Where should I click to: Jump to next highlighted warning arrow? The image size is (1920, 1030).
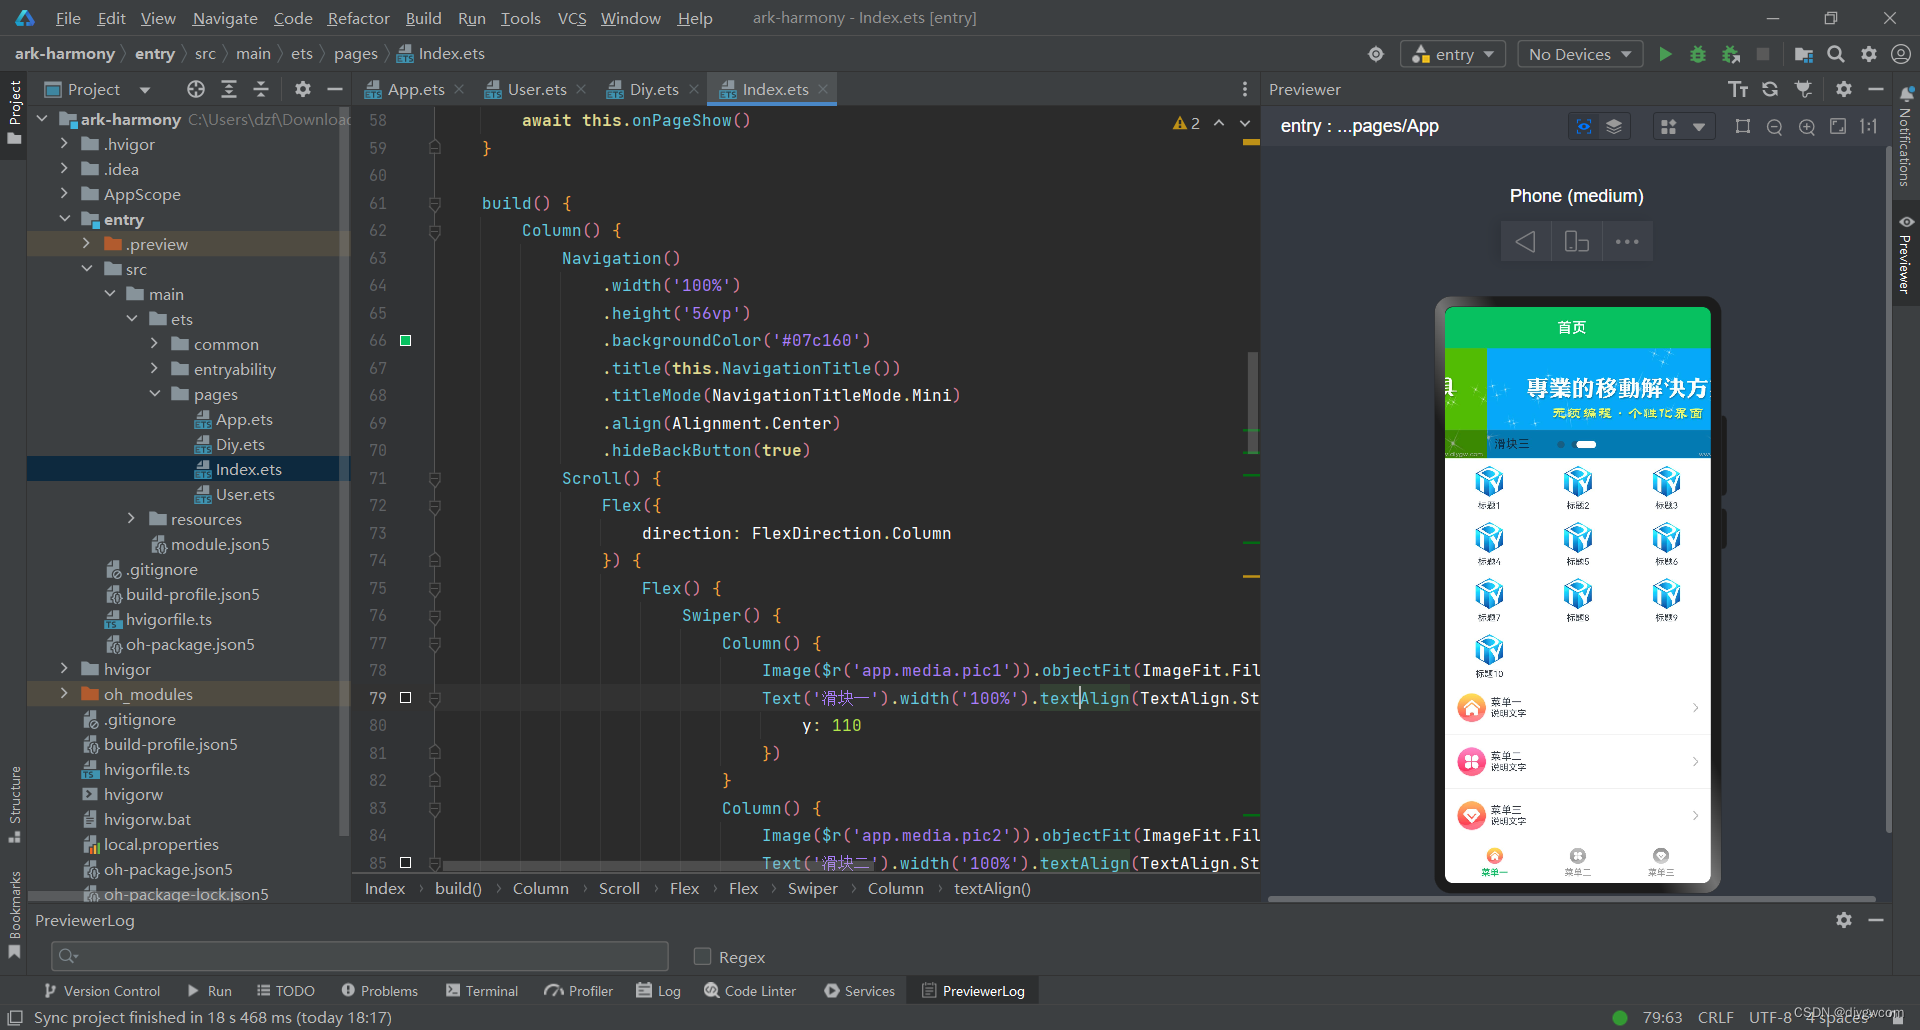coord(1245,123)
